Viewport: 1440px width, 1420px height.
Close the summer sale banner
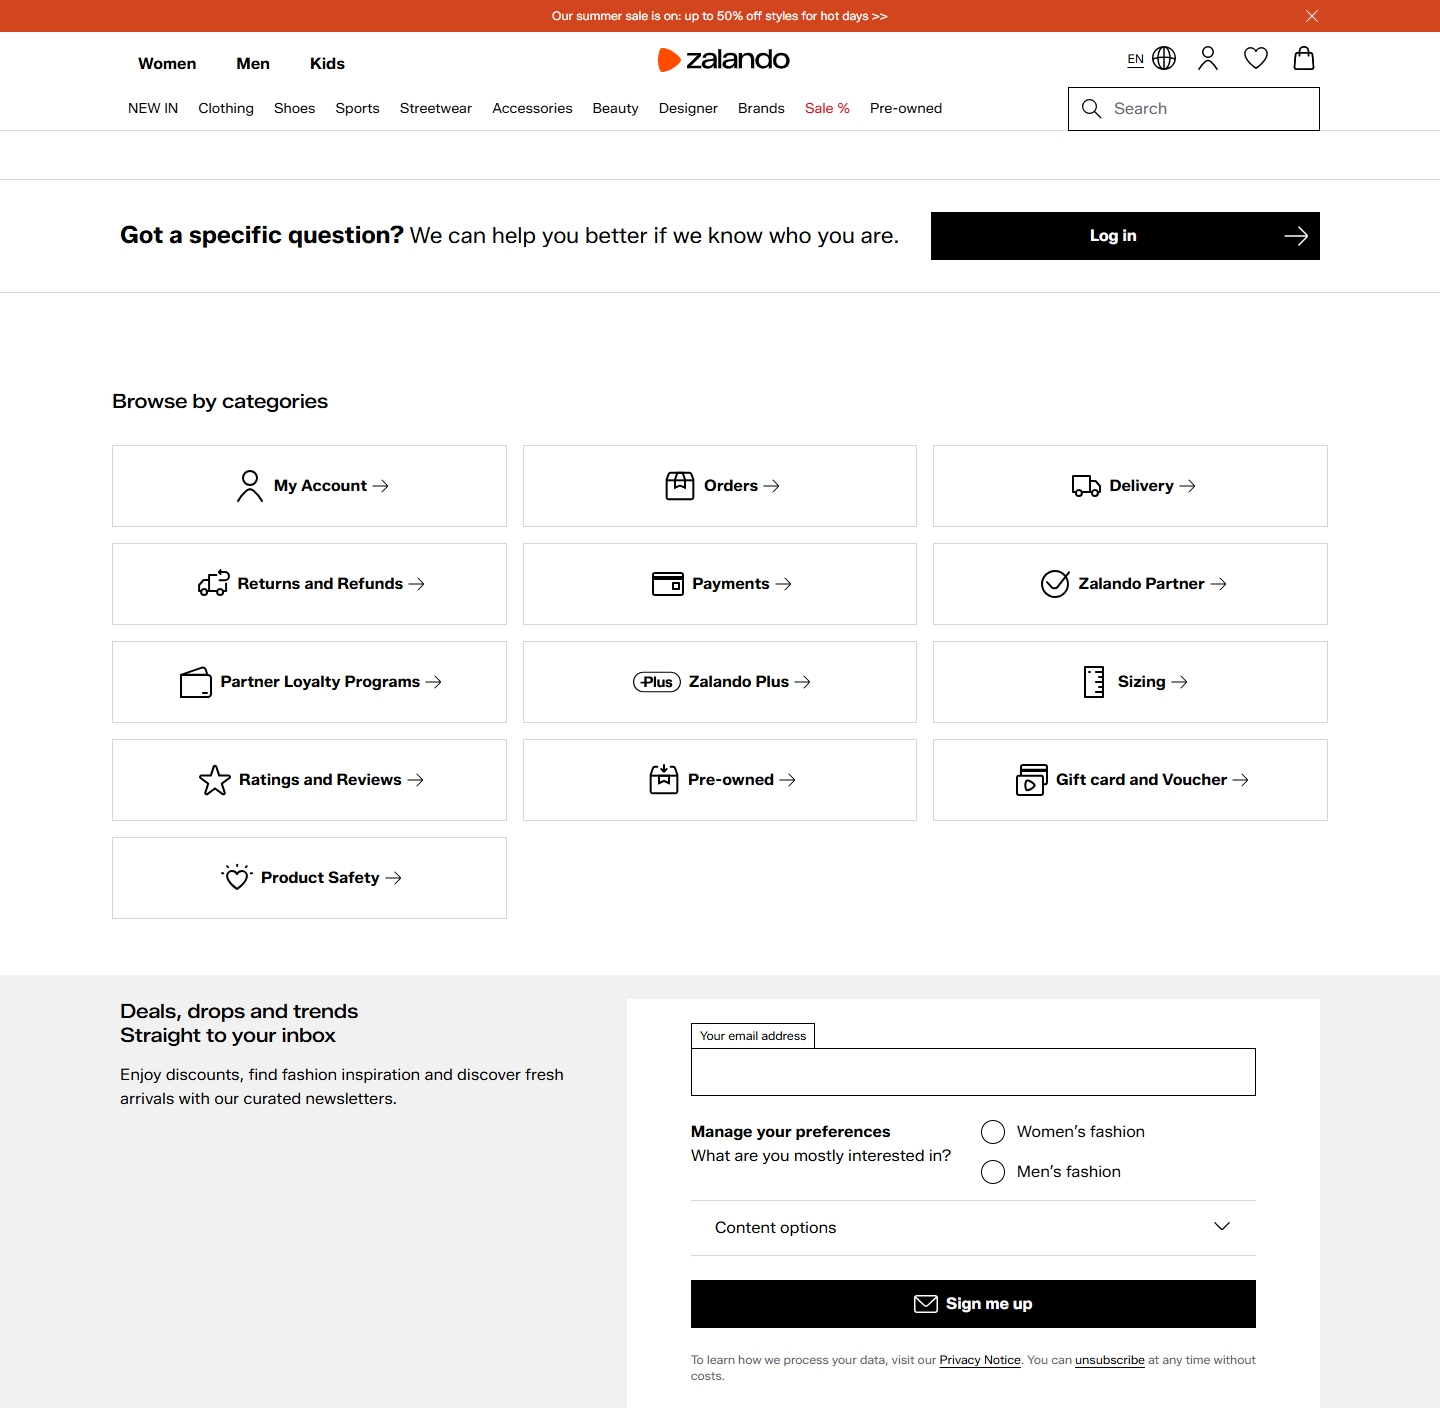(1312, 16)
